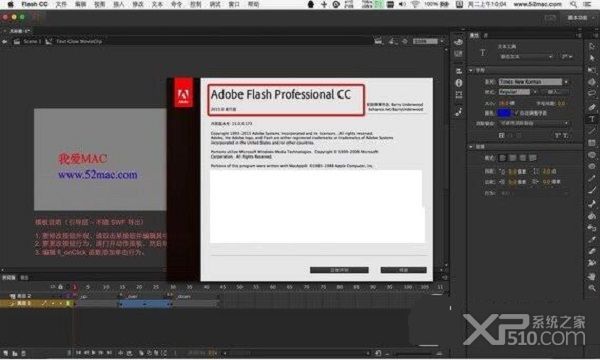Viewport: 600px width, 360px height.
Task: Select the Pen tool
Action: [592, 107]
